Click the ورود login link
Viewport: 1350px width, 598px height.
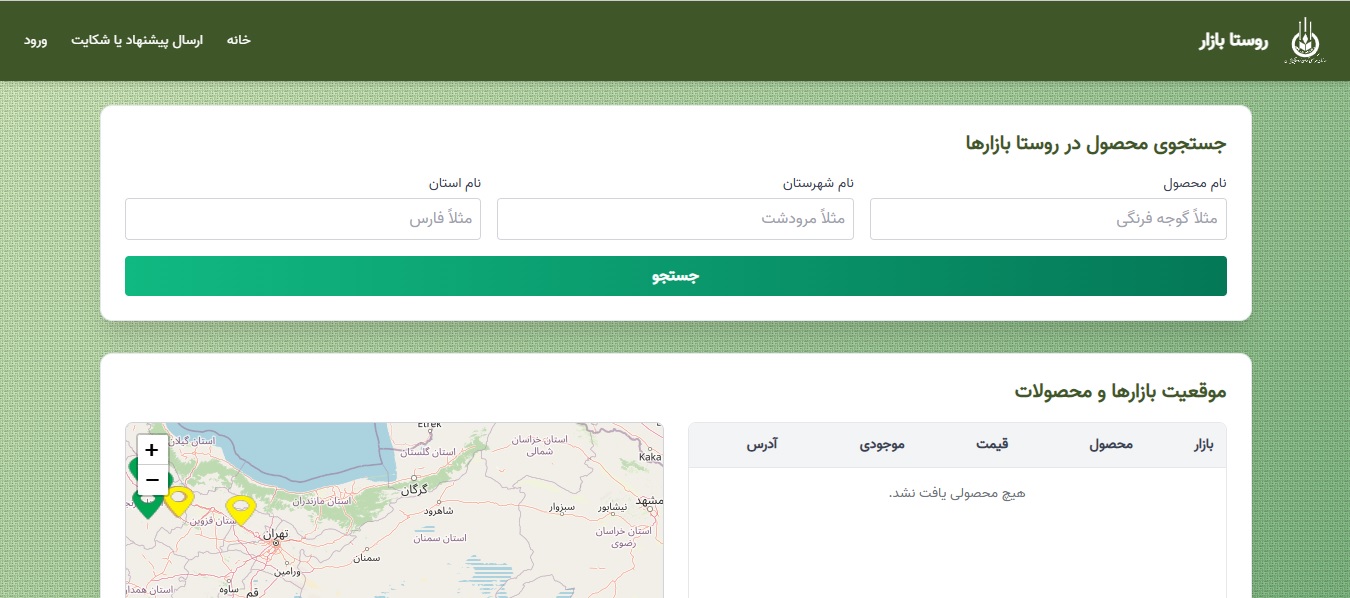[35, 40]
